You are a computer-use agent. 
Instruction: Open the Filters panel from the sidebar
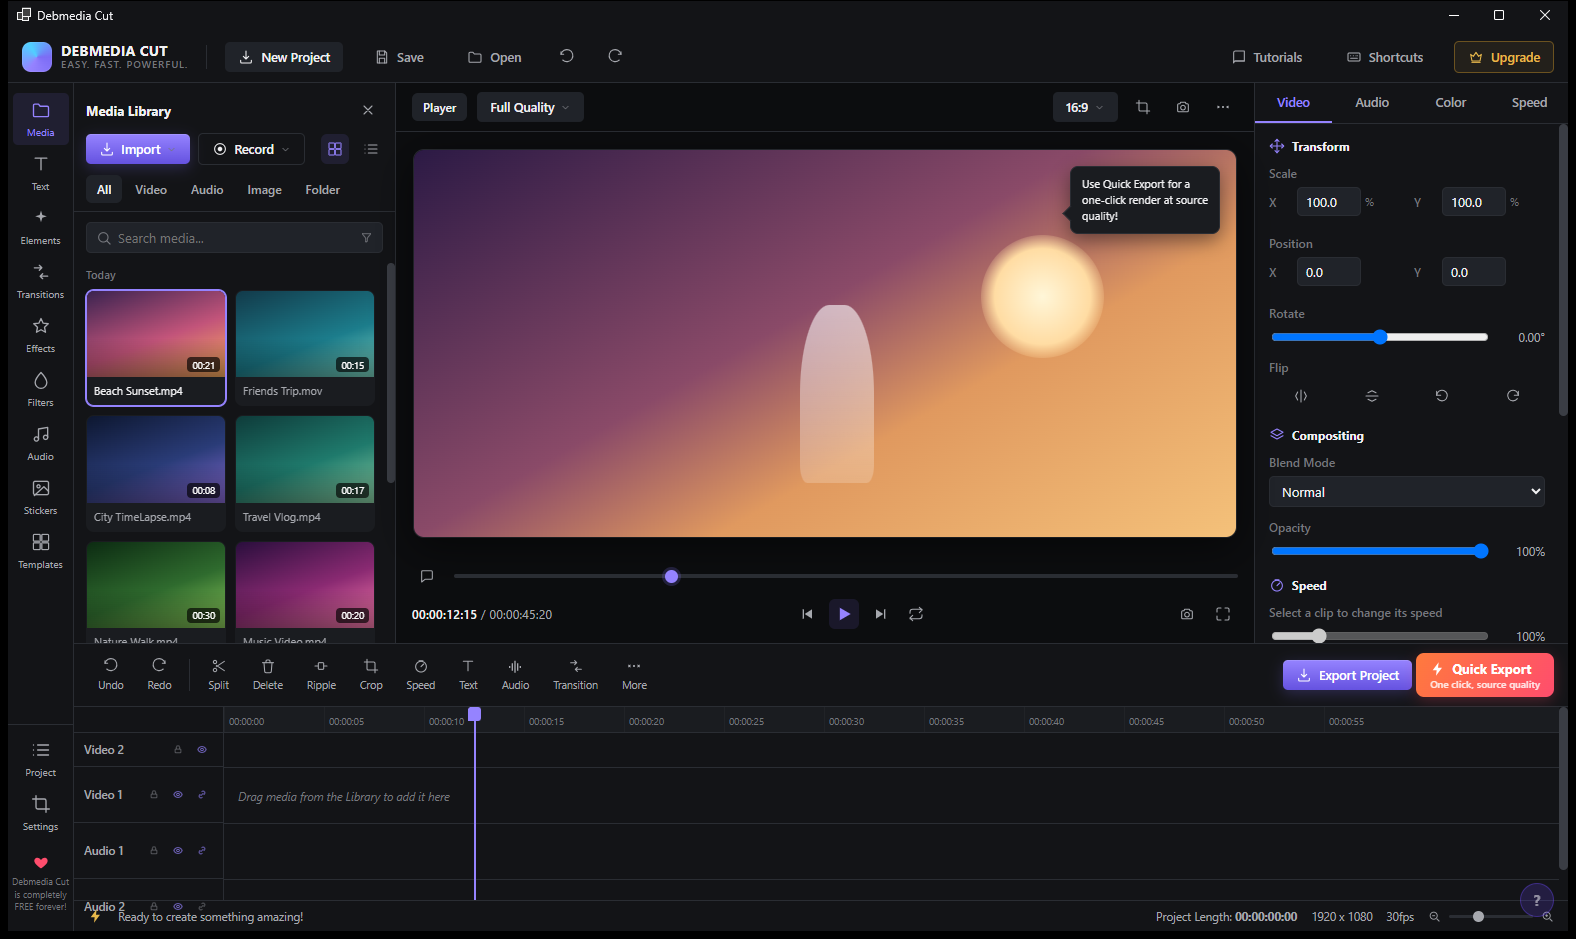pos(40,389)
